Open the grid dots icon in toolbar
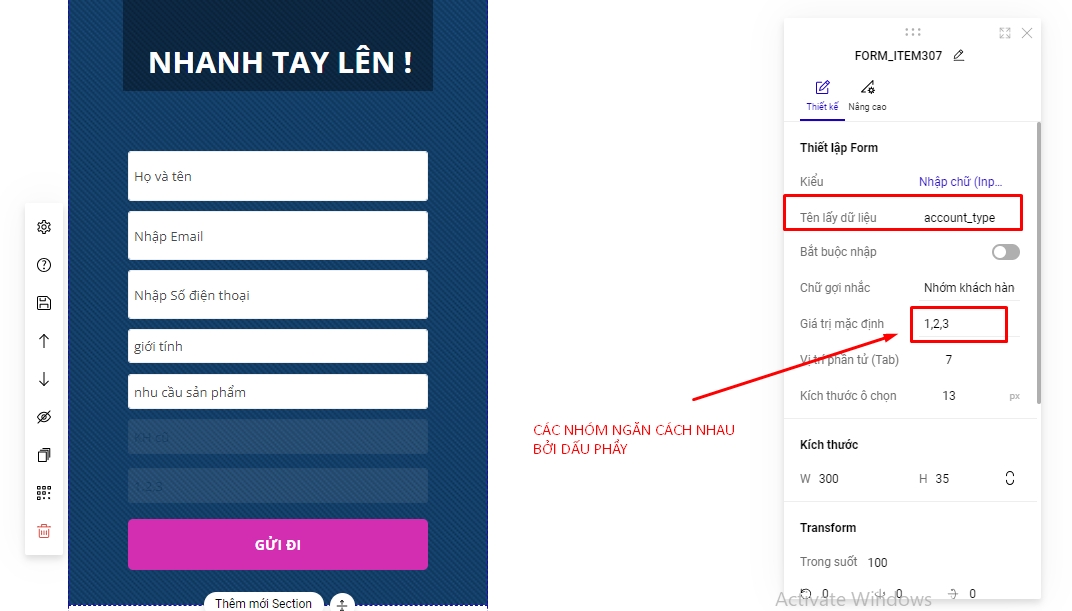1072x611 pixels. coord(44,493)
